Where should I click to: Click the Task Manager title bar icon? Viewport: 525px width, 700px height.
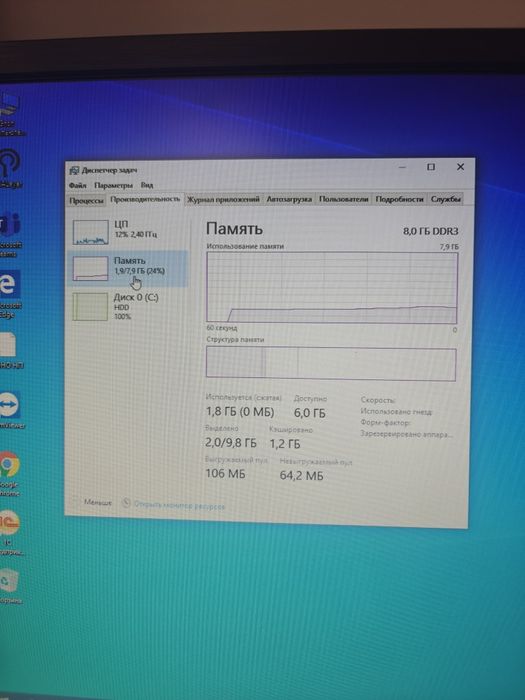[x=74, y=171]
